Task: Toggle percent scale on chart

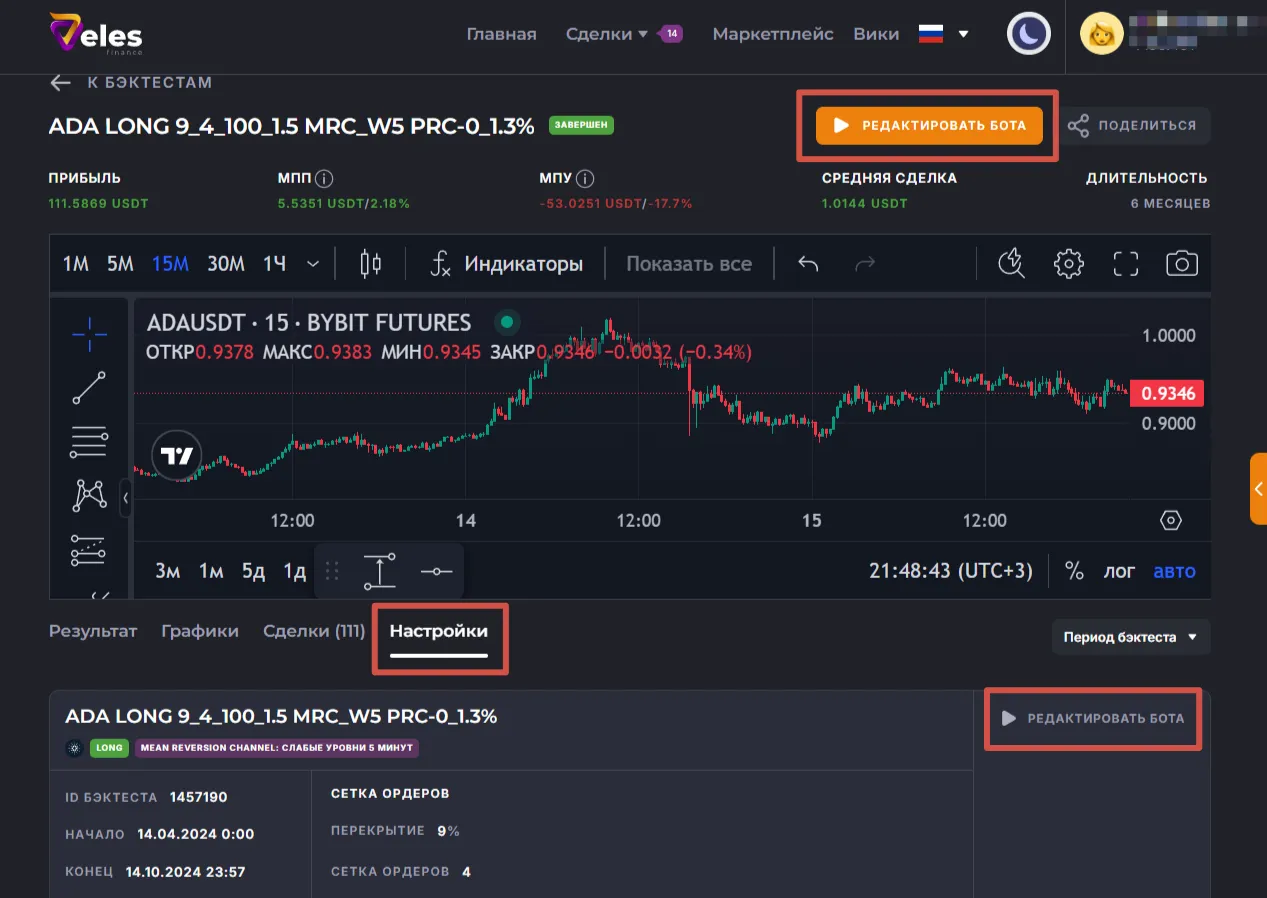Action: [x=1074, y=571]
